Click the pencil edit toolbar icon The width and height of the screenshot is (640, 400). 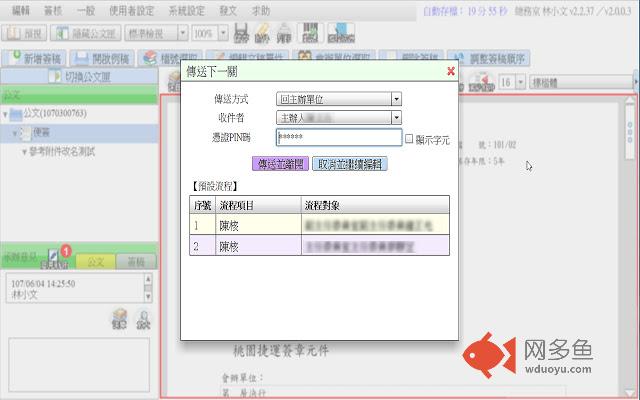point(262,33)
